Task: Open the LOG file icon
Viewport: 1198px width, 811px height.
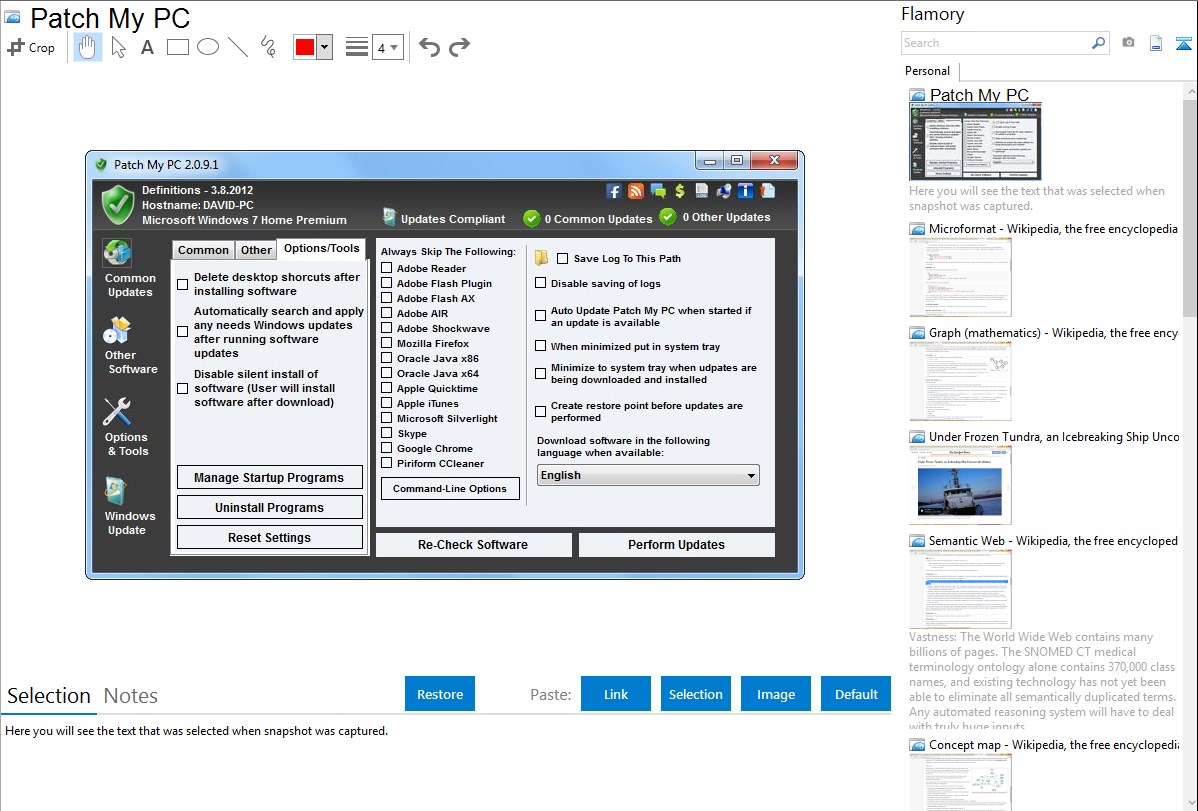Action: pyautogui.click(x=701, y=191)
